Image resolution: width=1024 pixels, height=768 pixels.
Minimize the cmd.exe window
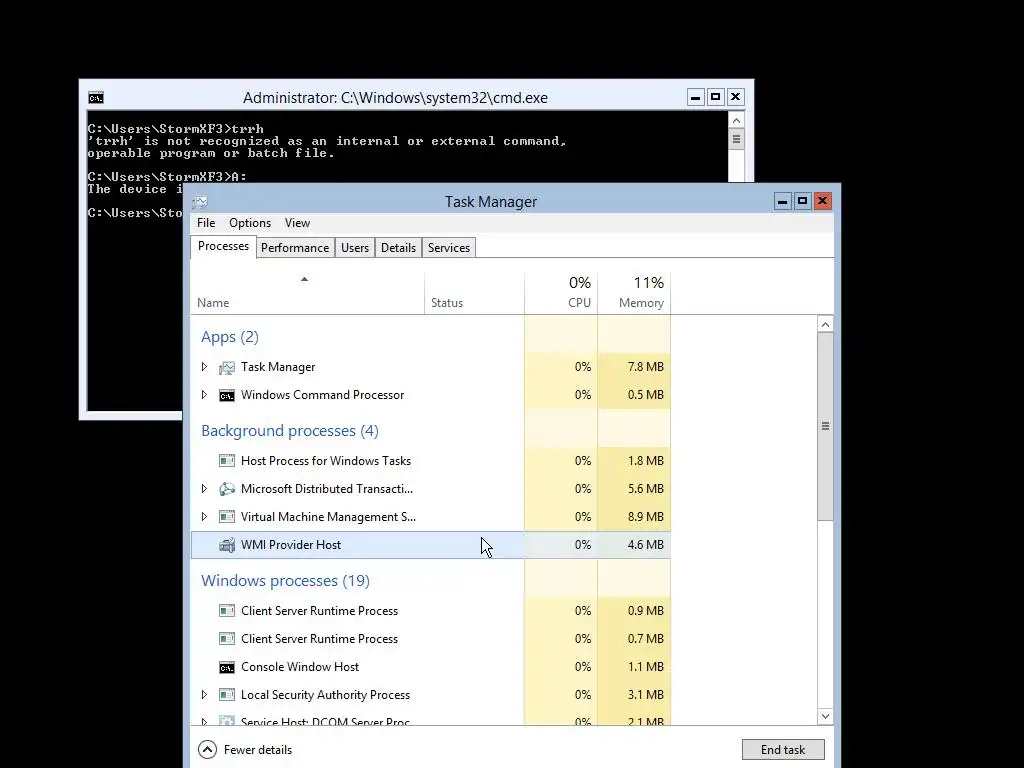coord(696,97)
